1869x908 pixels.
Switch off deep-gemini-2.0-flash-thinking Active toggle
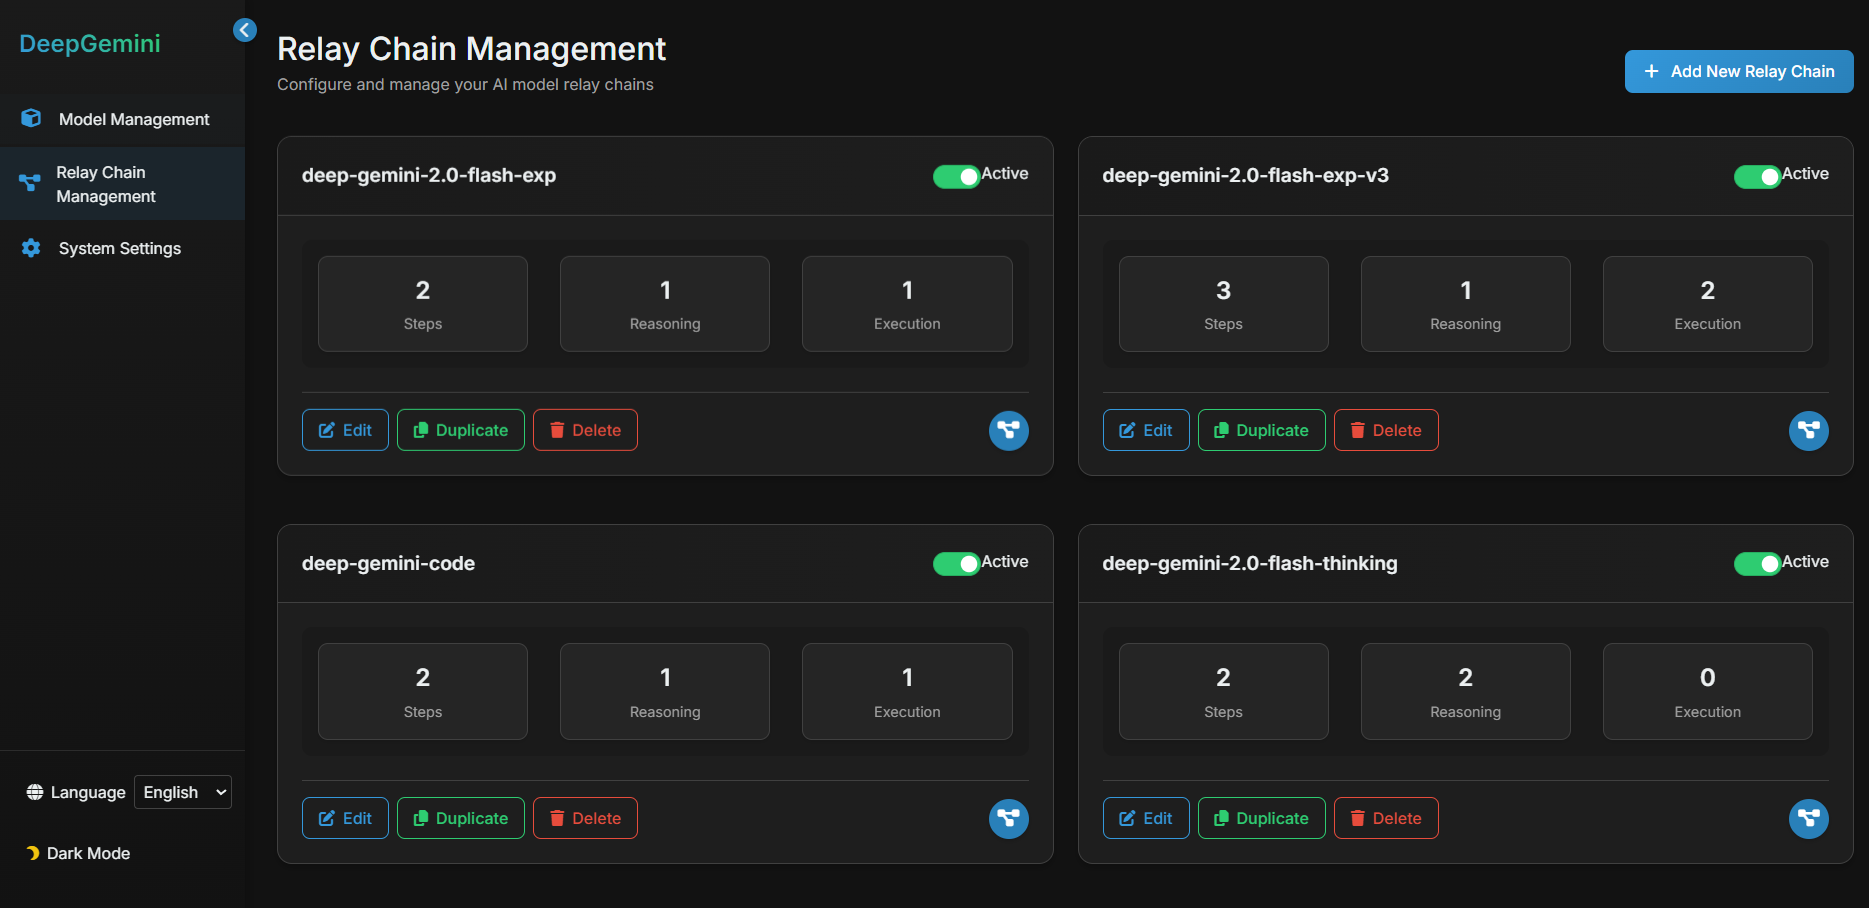(1756, 564)
